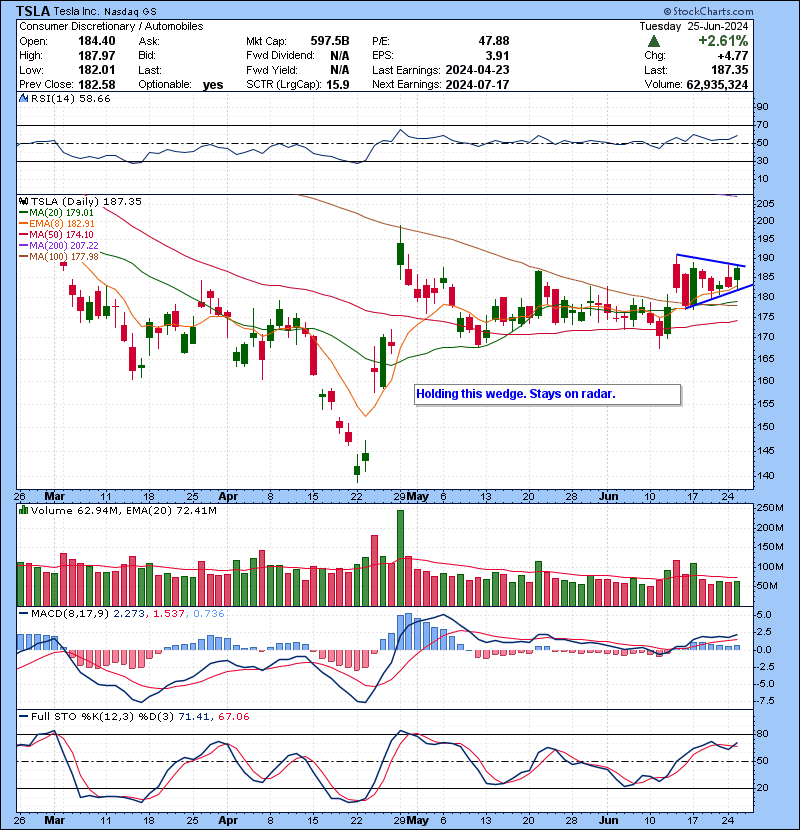Image resolution: width=800 pixels, height=830 pixels.
Task: Click the Next Earnings date 2024-07-17
Action: (x=478, y=85)
